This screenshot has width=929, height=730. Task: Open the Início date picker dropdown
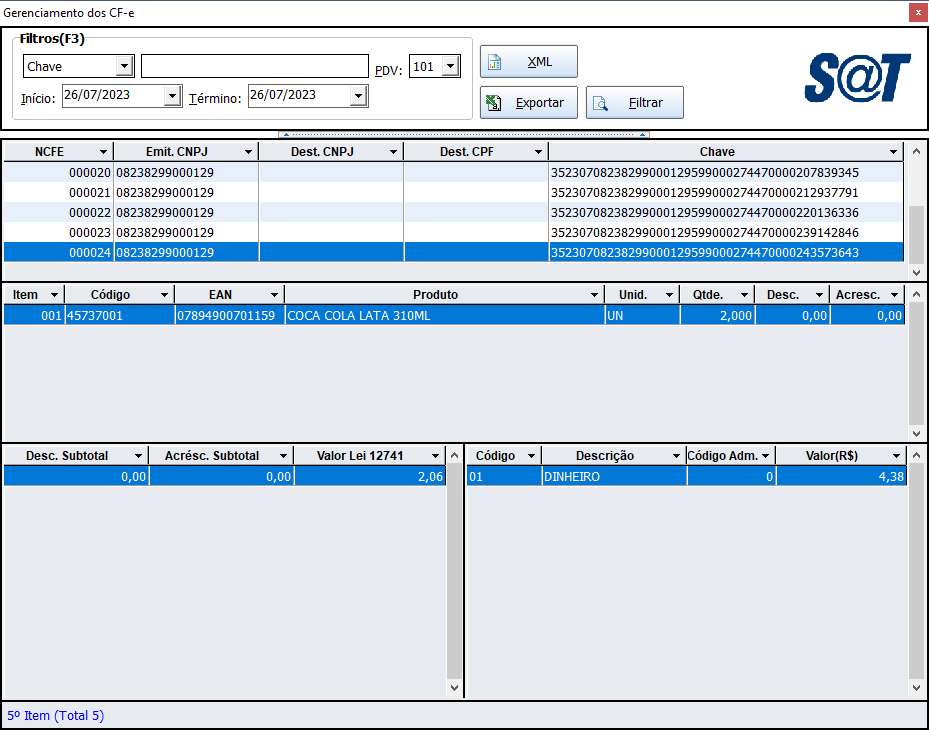(x=172, y=96)
